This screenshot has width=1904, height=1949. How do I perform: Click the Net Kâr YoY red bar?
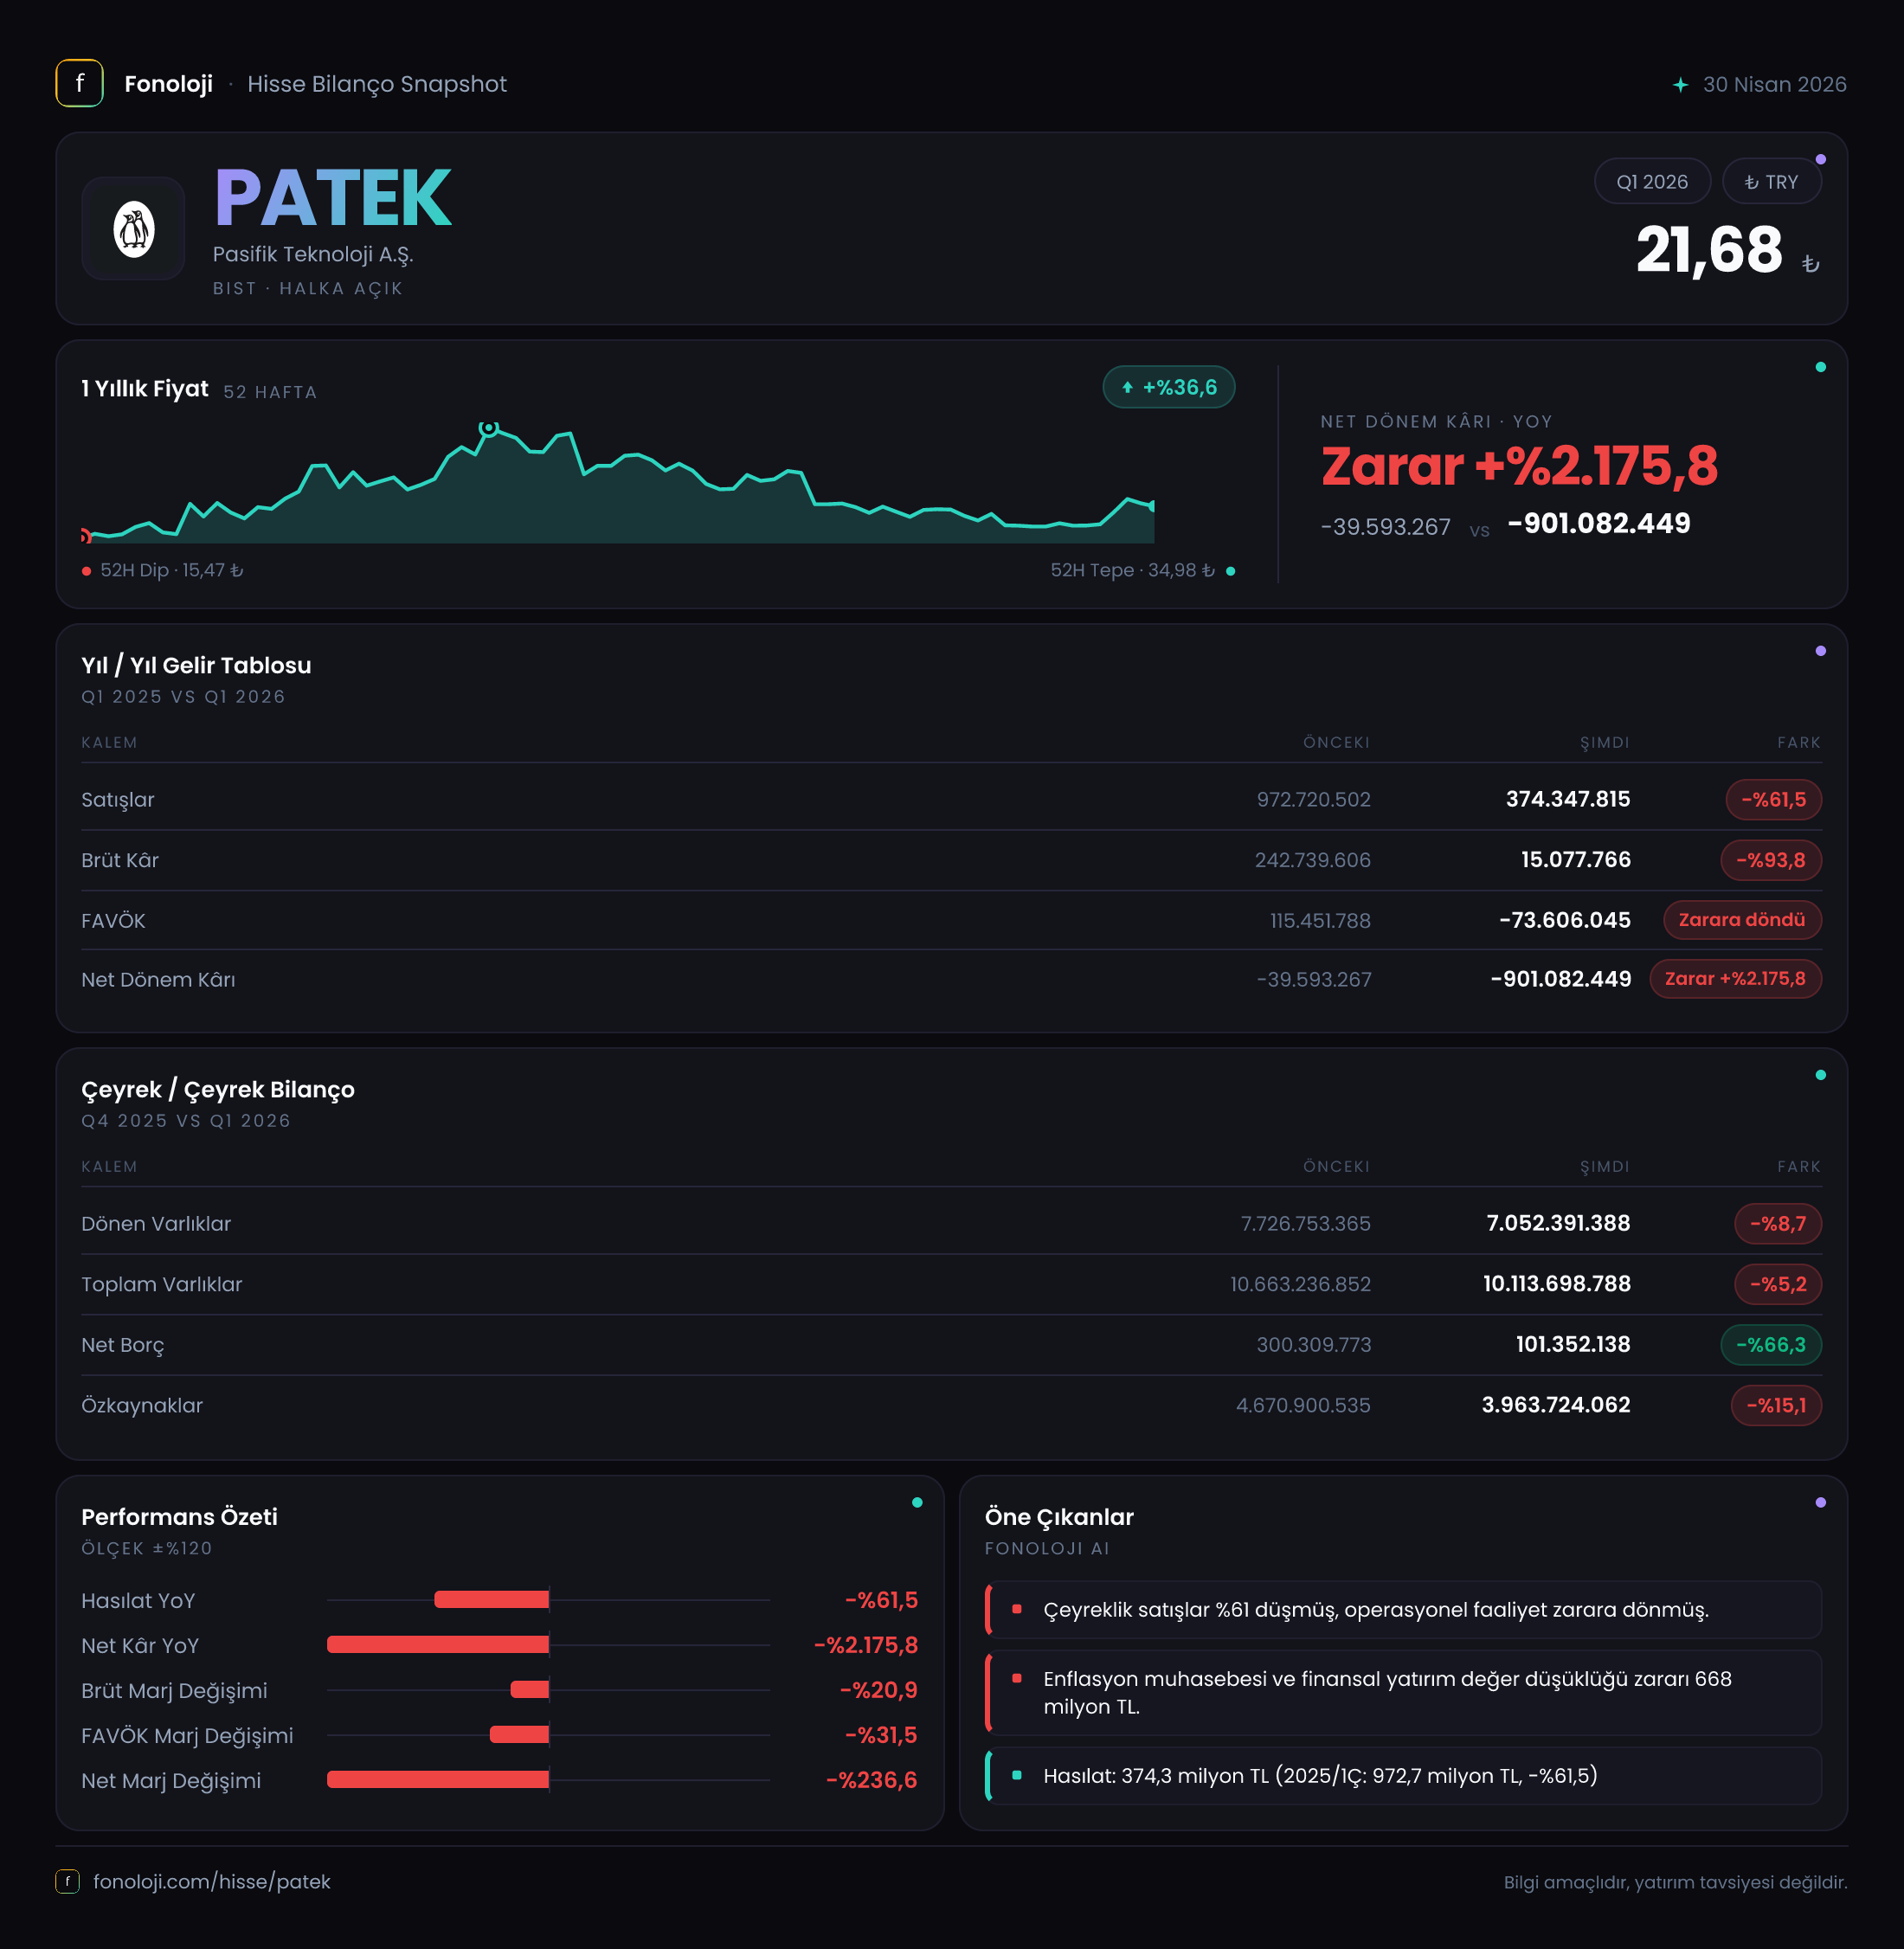click(438, 1644)
